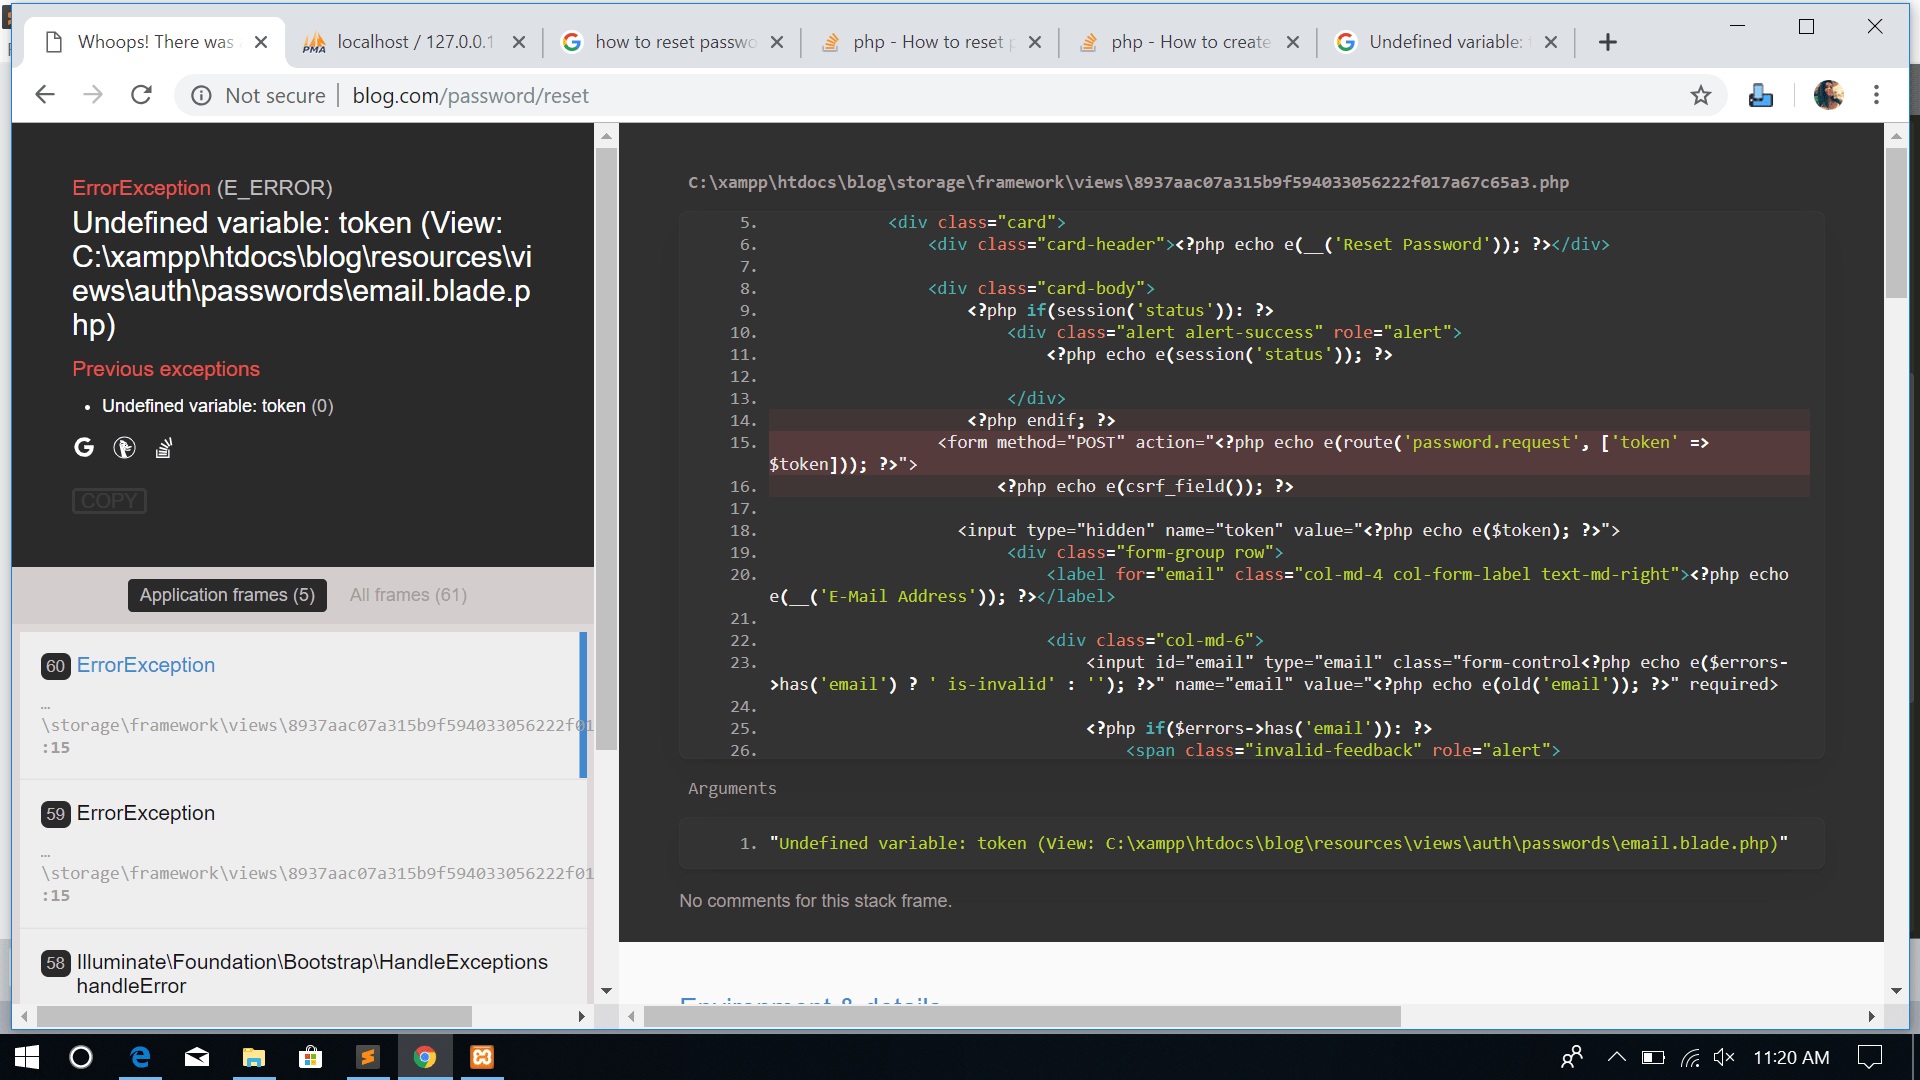Click highlighted line 15 form code

[x=1289, y=453]
